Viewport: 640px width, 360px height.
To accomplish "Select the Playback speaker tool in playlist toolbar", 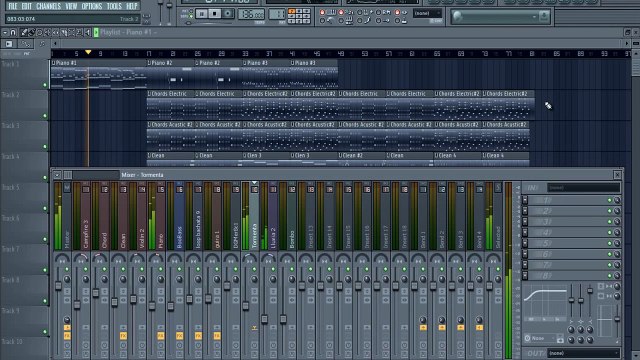I will [87, 32].
